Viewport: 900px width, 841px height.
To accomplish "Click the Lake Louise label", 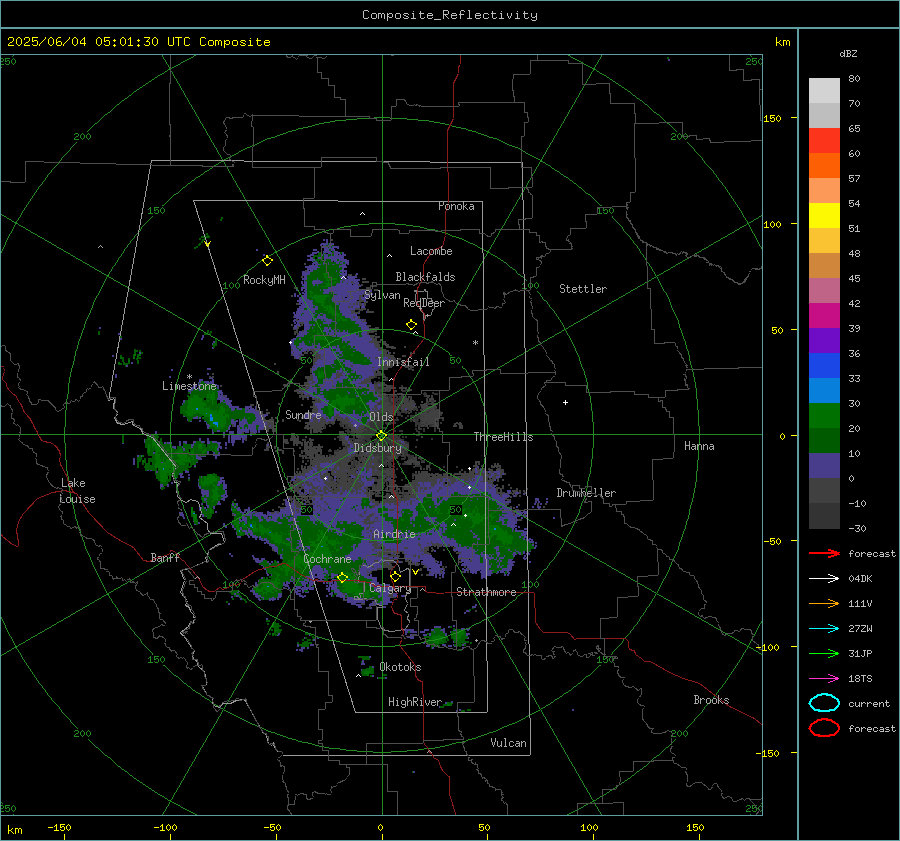I will 77,491.
